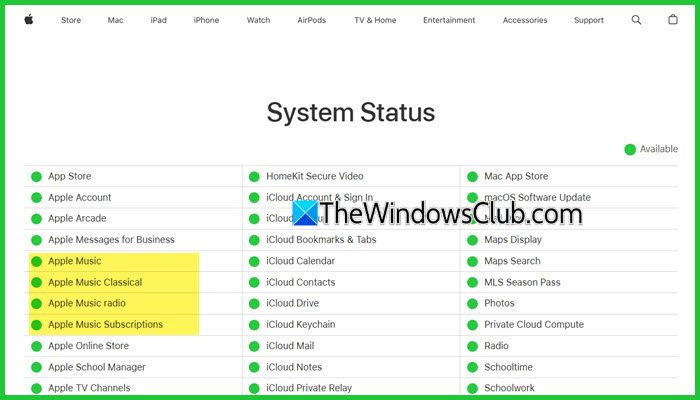This screenshot has height=400, width=700.
Task: Click the status dot beside Apple Music Classical
Action: point(36,283)
